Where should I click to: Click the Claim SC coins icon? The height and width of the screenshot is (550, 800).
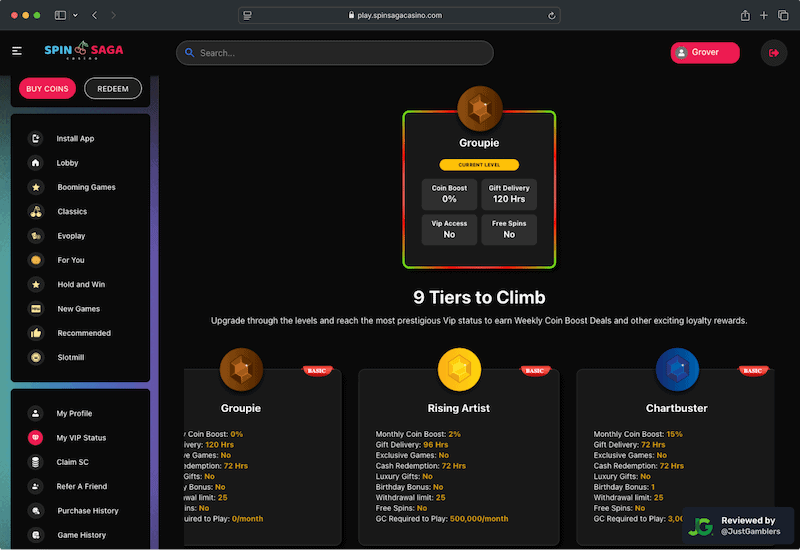click(36, 462)
